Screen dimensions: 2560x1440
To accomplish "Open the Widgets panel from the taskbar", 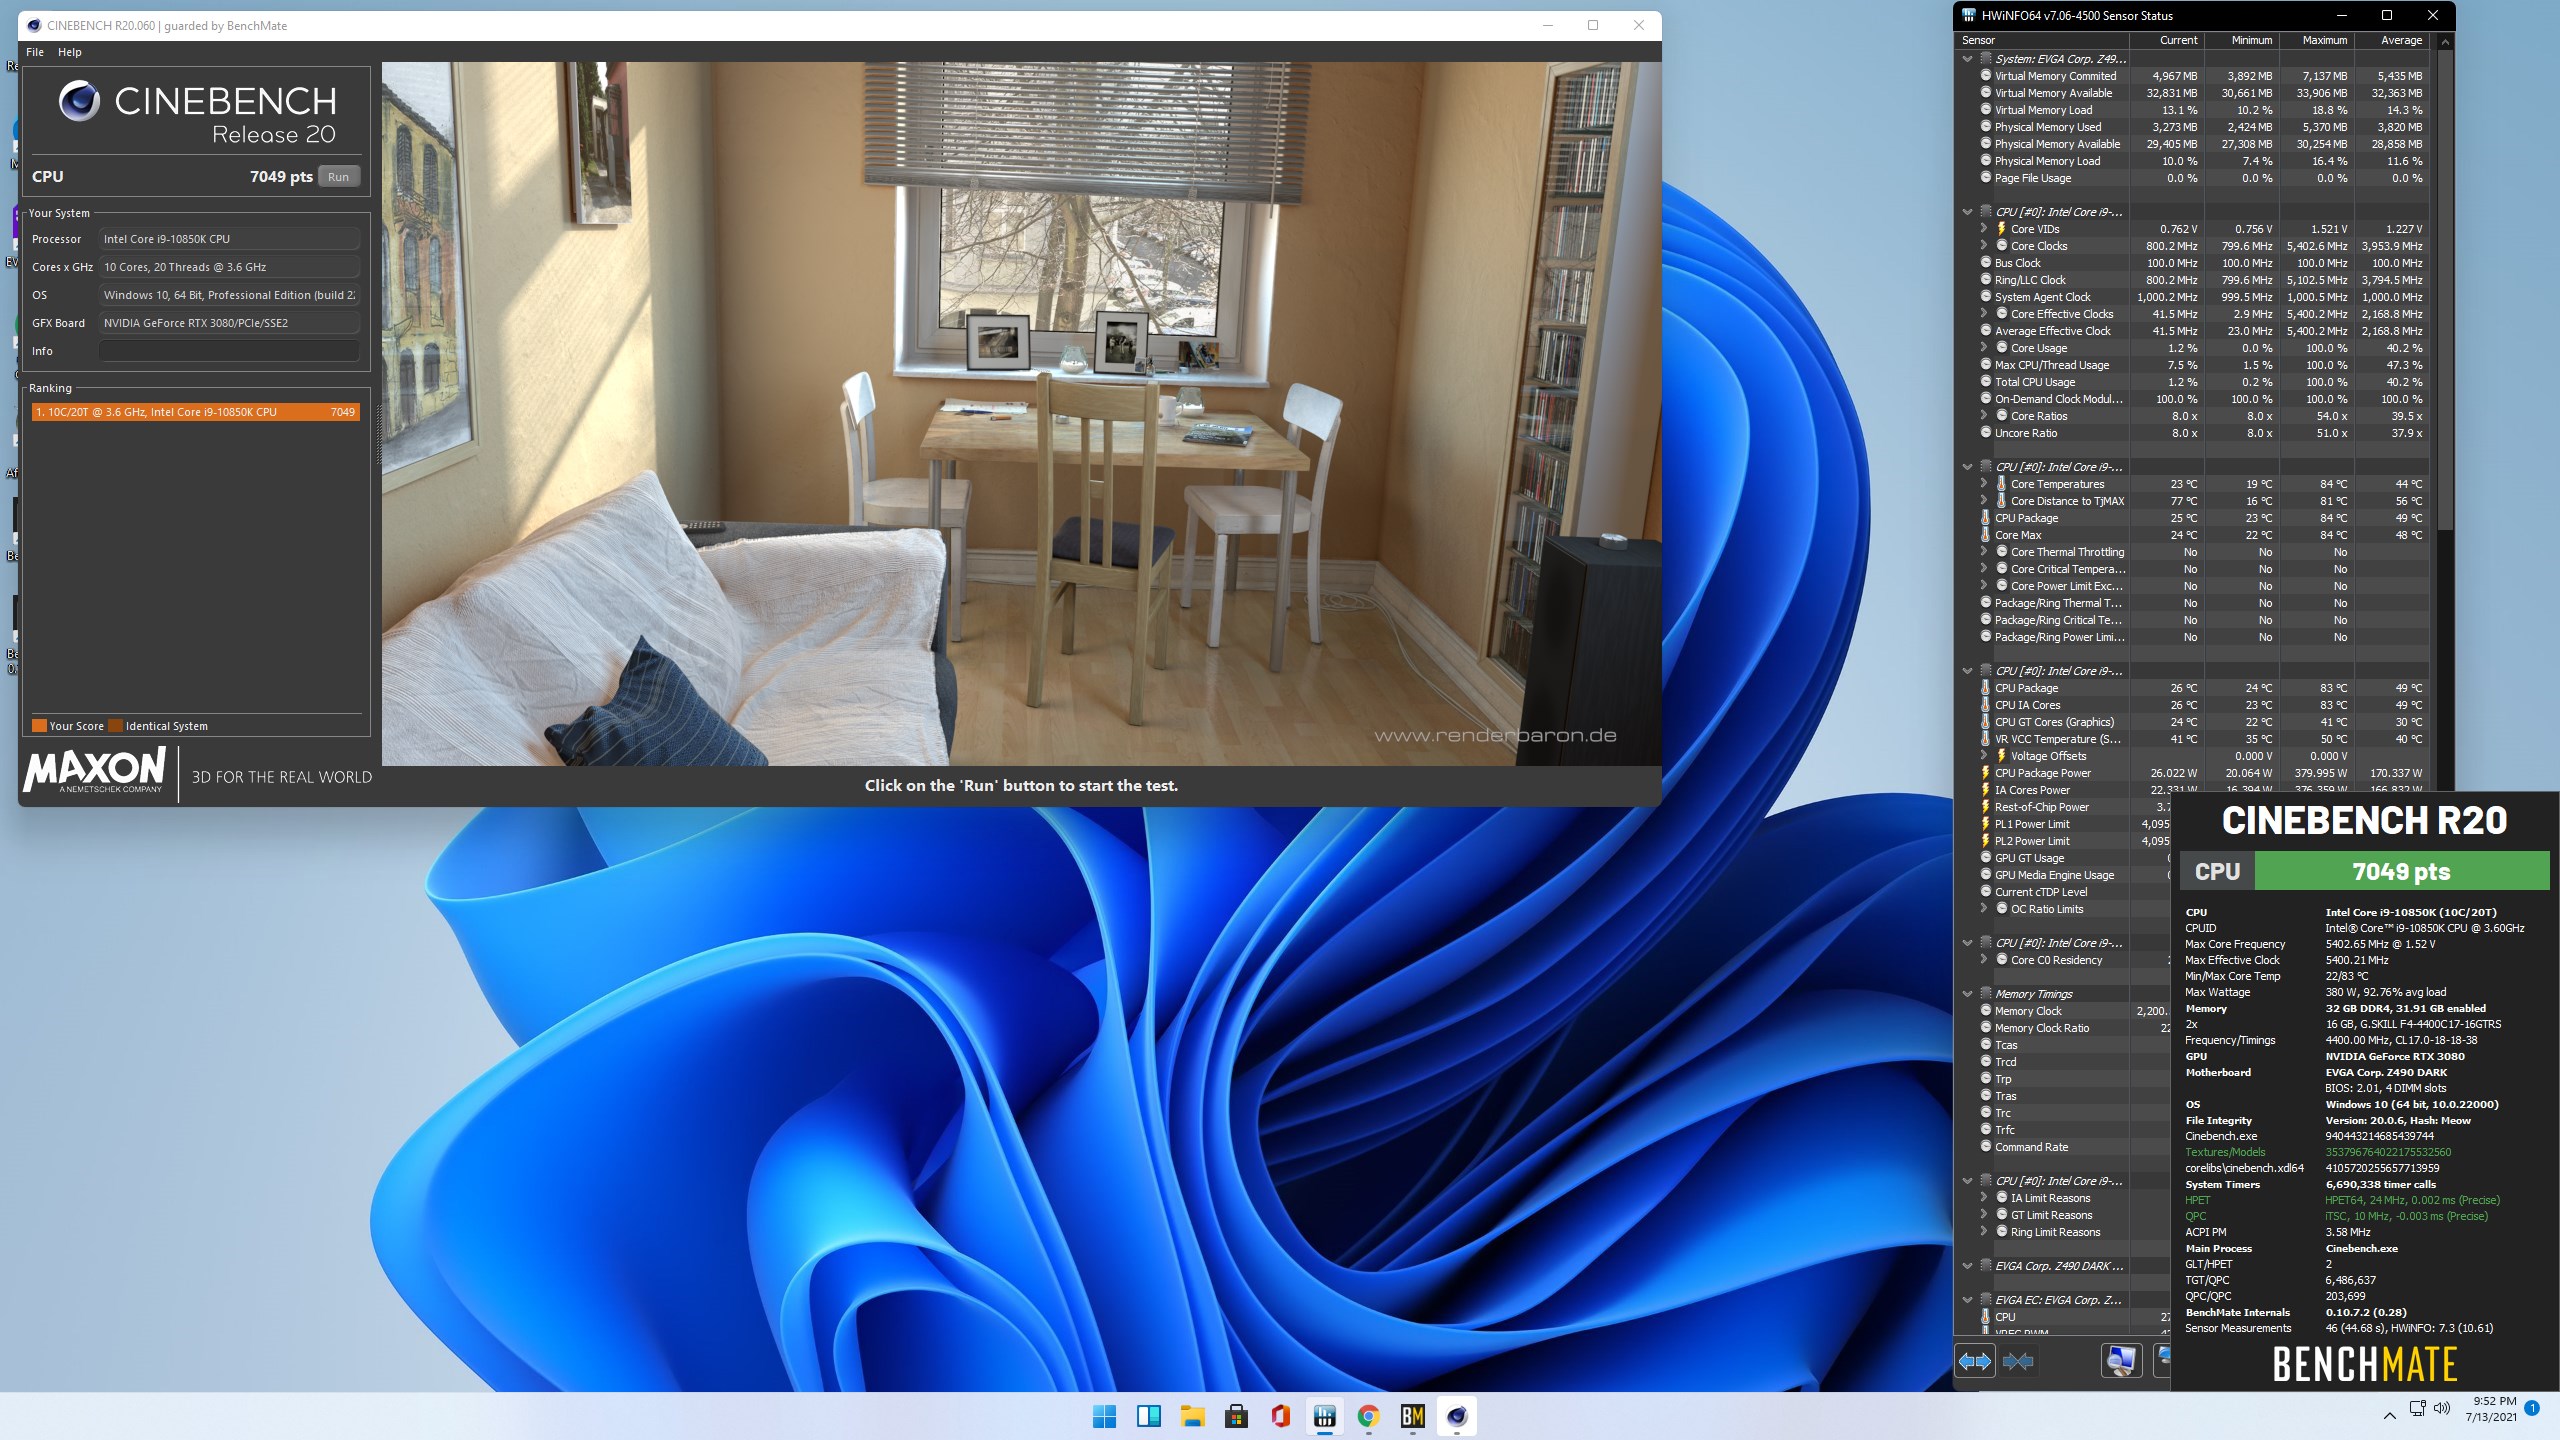I will [1149, 1416].
